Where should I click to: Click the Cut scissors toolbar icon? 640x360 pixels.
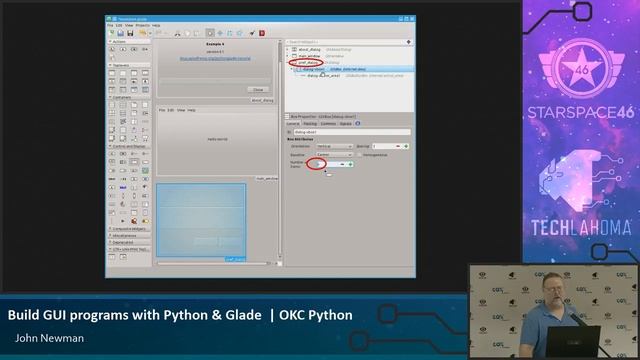178,33
